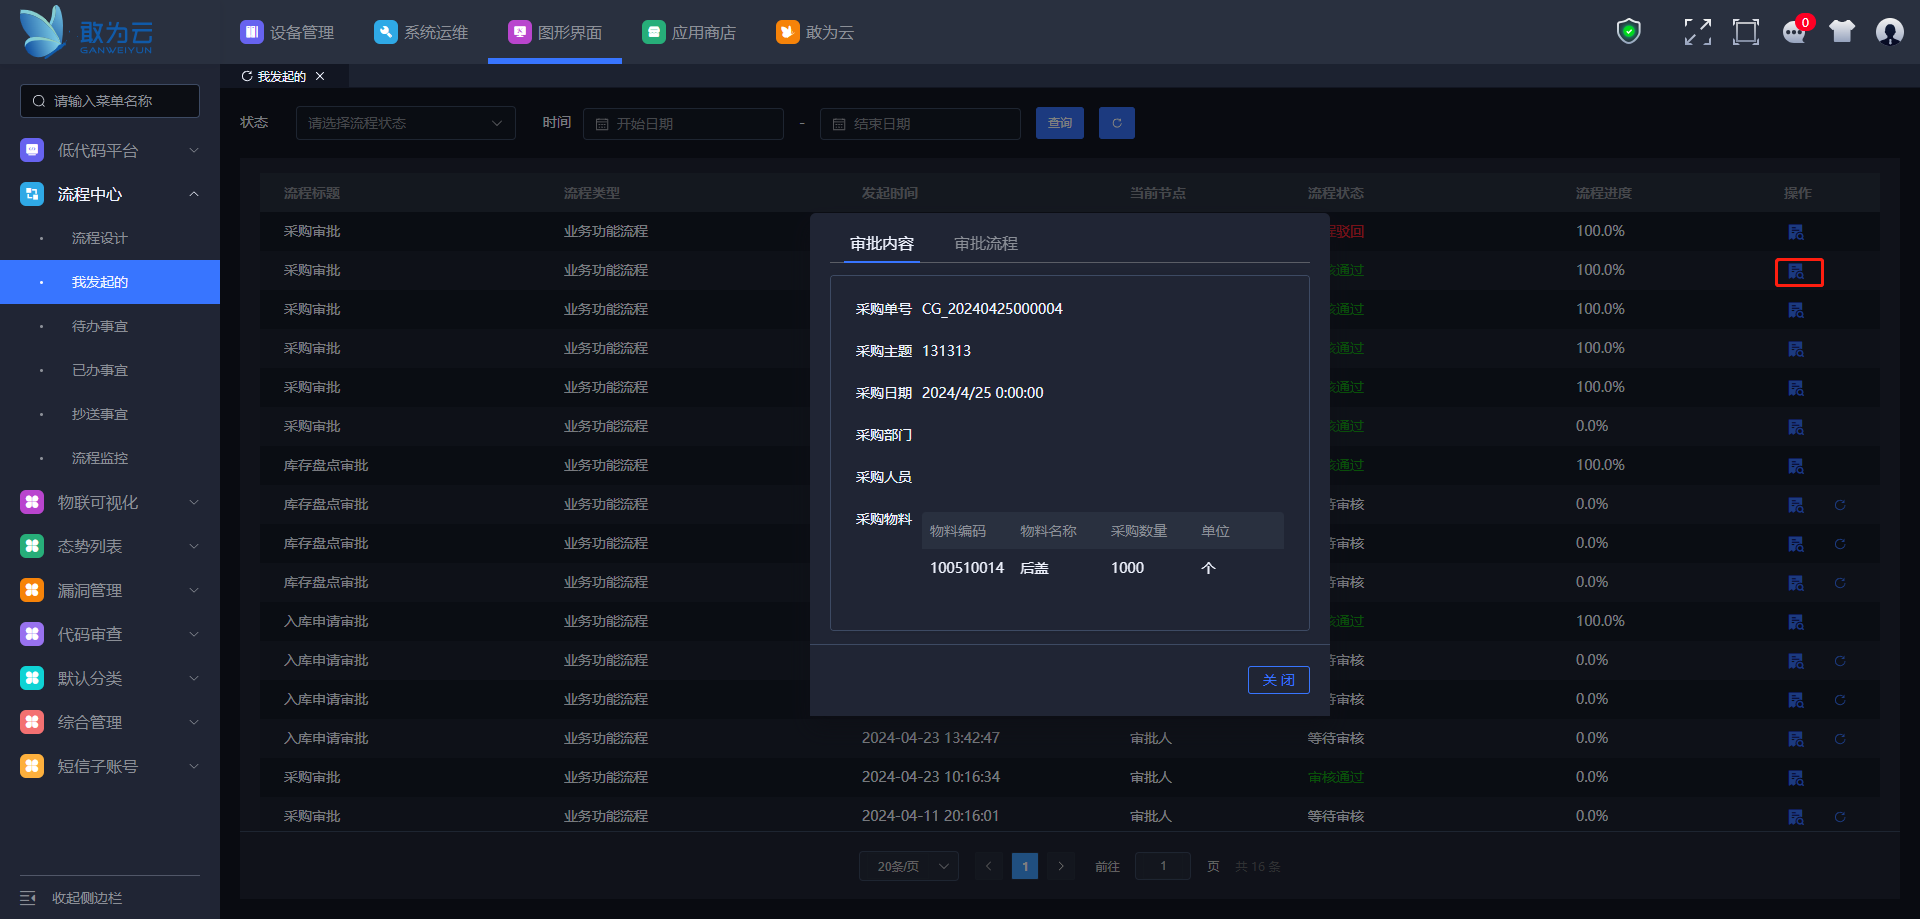The height and width of the screenshot is (919, 1920).
Task: Open the 20条/页 page size dropdown
Action: tap(908, 866)
